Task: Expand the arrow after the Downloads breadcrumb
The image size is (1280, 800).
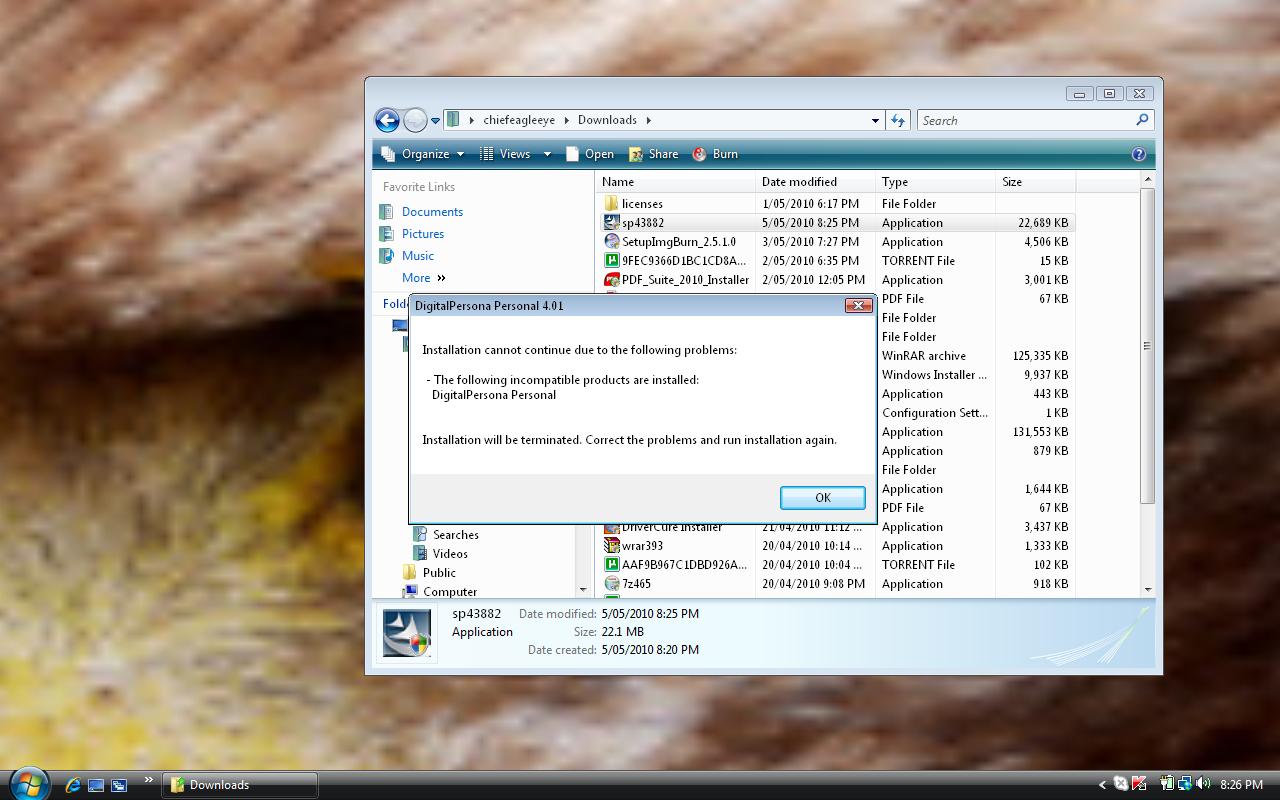Action: click(648, 120)
